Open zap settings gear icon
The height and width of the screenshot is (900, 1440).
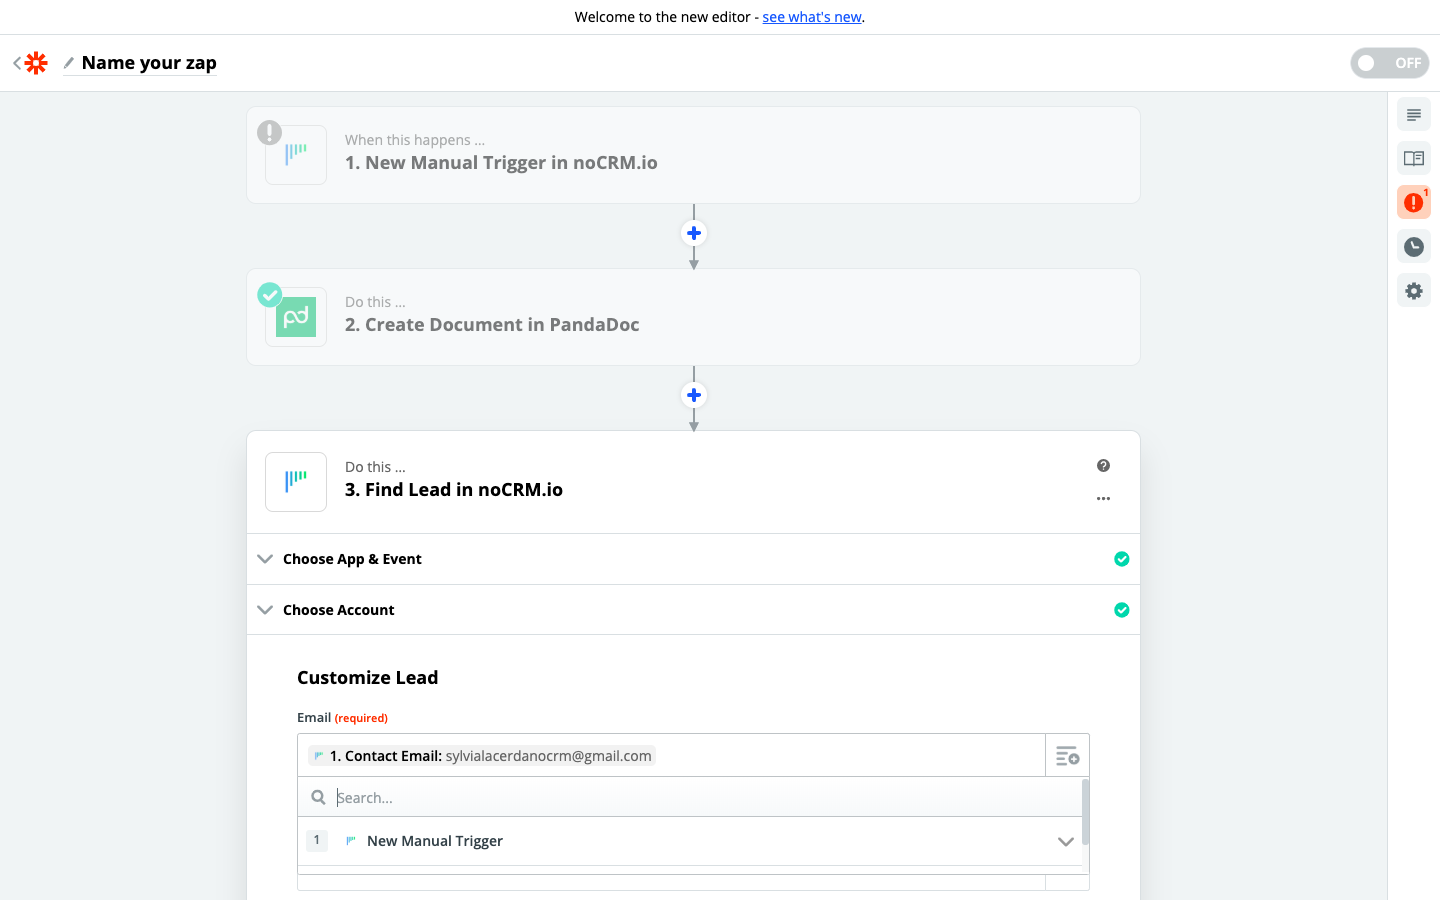pos(1413,291)
